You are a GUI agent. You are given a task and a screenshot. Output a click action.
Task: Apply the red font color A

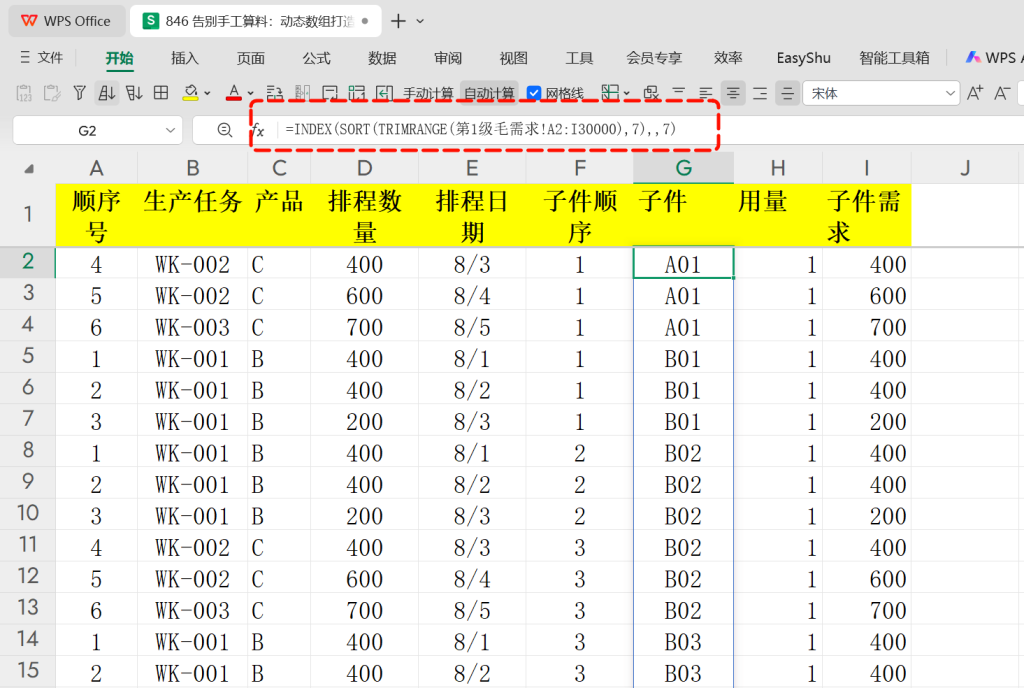tap(234, 93)
